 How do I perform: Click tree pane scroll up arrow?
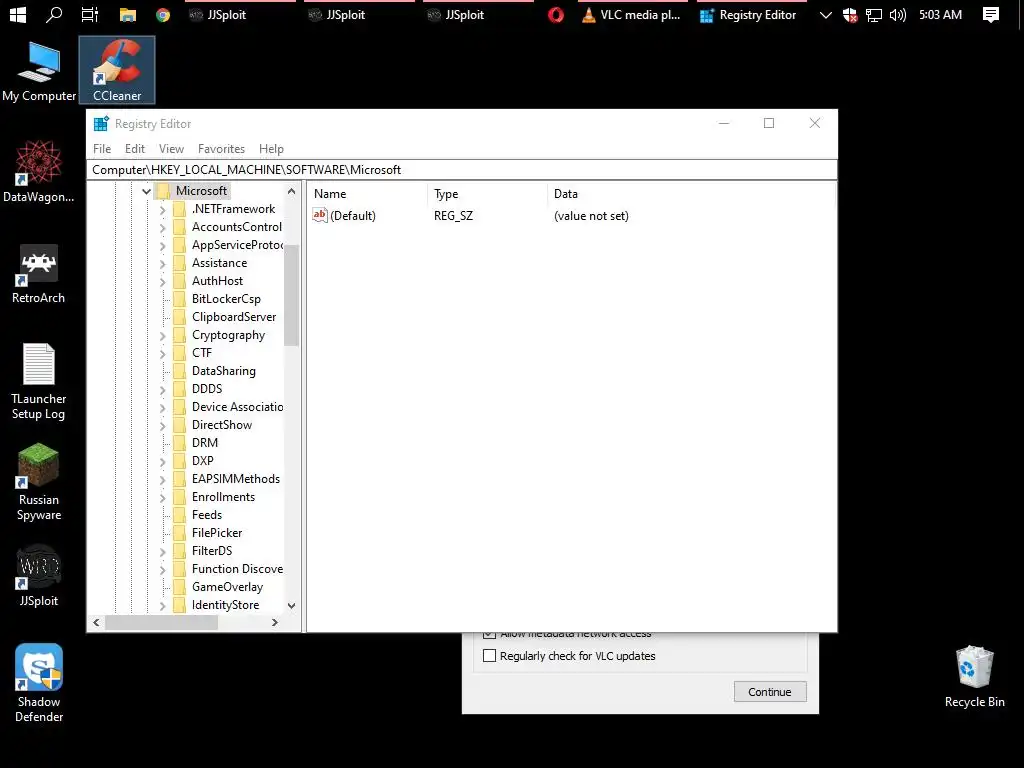291,191
